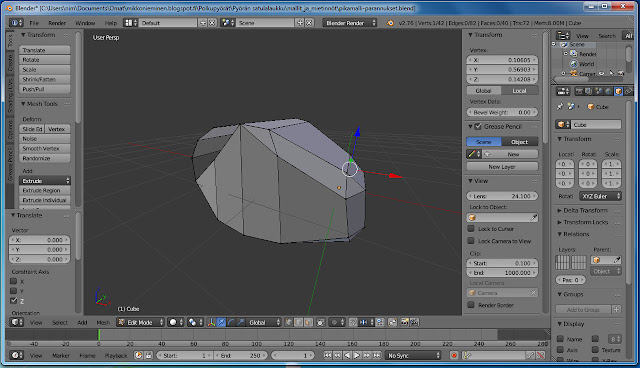Image resolution: width=640 pixels, height=368 pixels.
Task: Open the properties editor type selector
Action: pyautogui.click(x=563, y=91)
